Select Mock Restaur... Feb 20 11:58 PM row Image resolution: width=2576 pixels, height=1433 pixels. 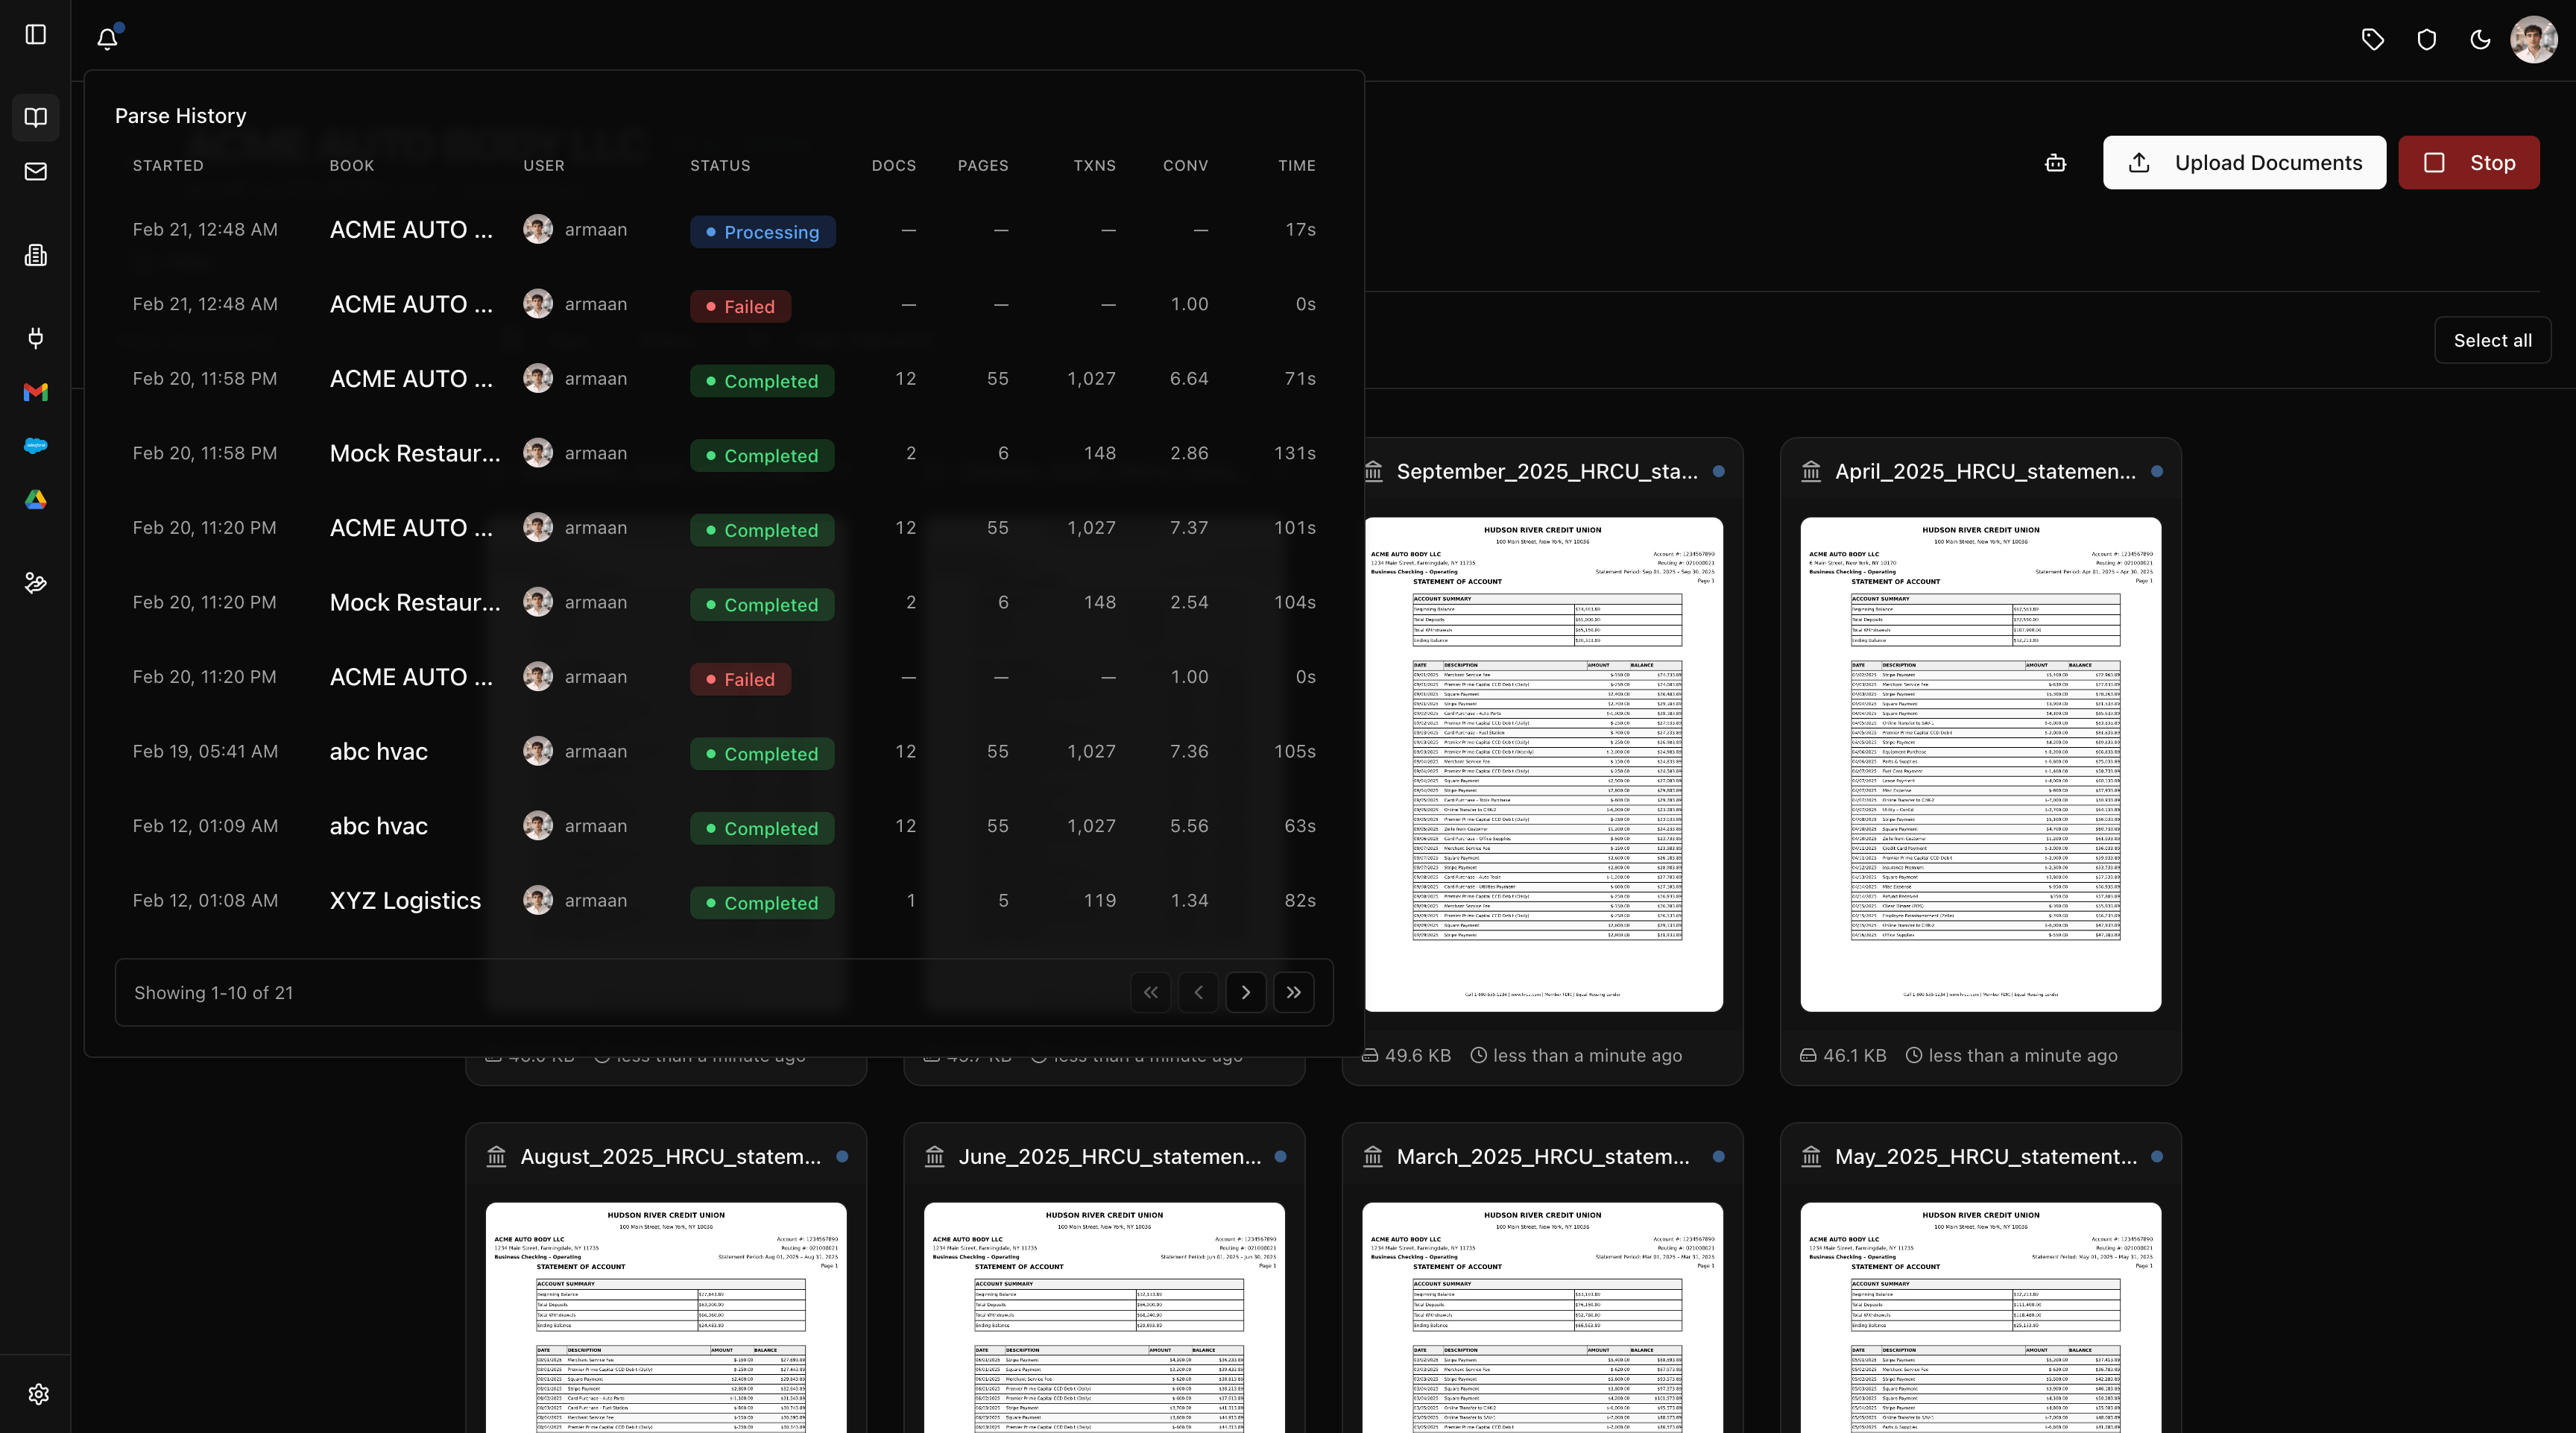click(724, 453)
